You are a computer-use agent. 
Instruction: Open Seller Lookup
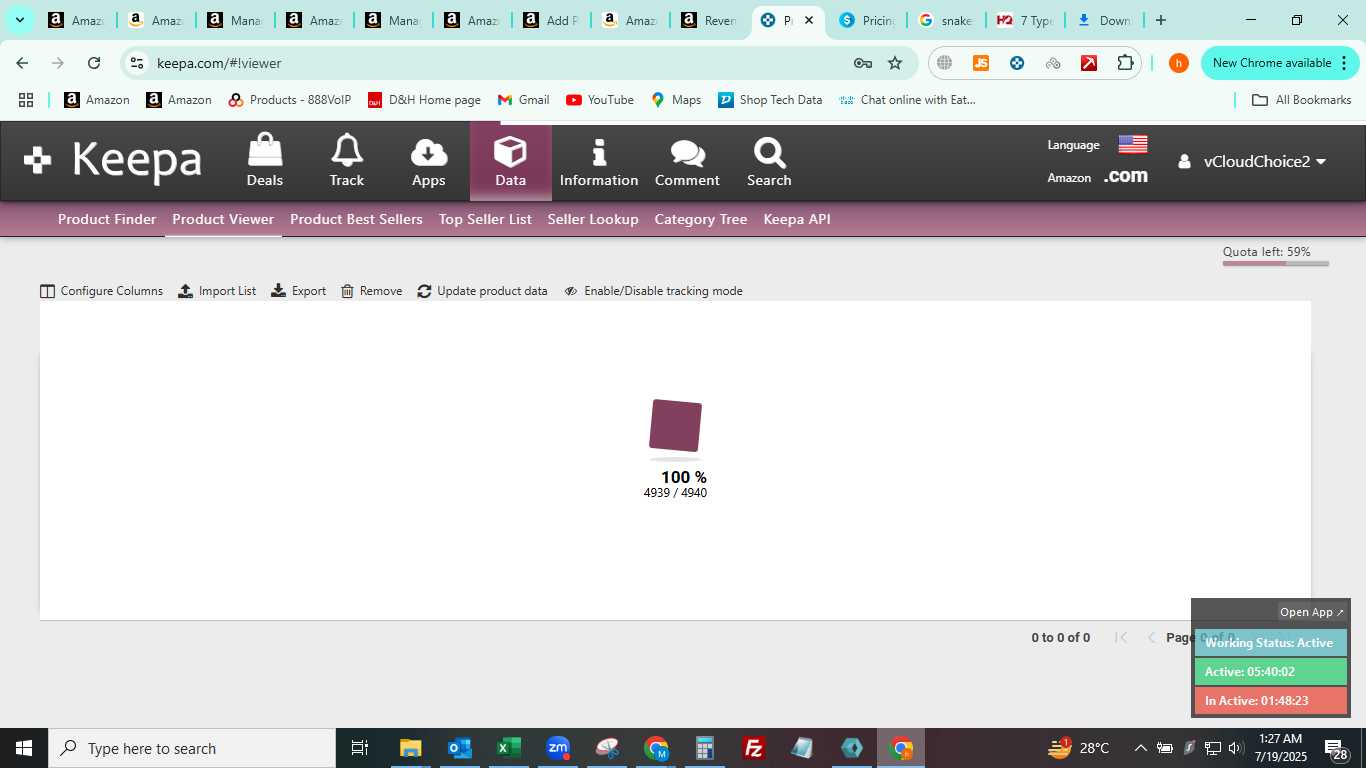tap(593, 219)
